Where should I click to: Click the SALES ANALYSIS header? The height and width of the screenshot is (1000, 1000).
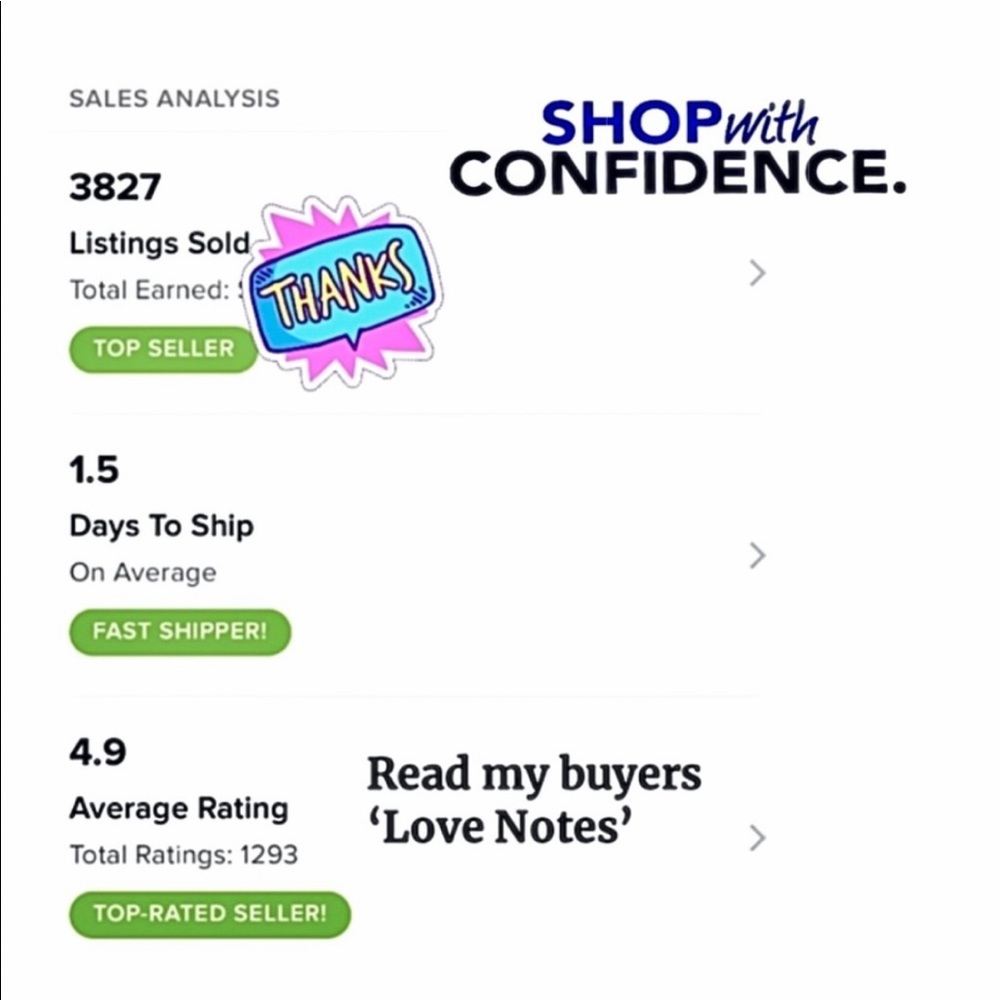click(x=174, y=99)
